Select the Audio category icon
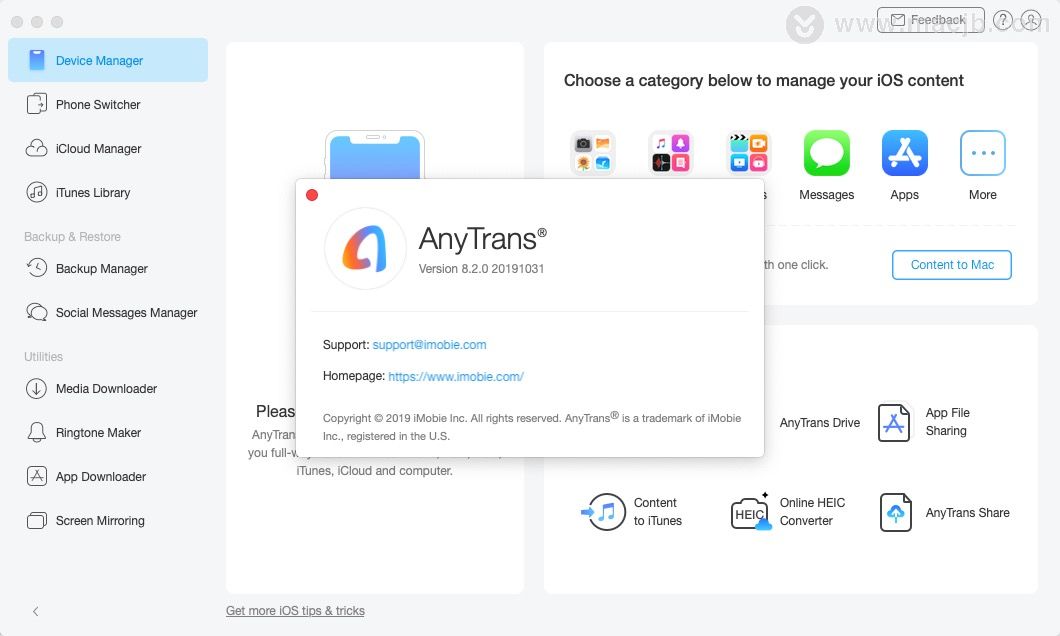1060x636 pixels. tap(671, 153)
